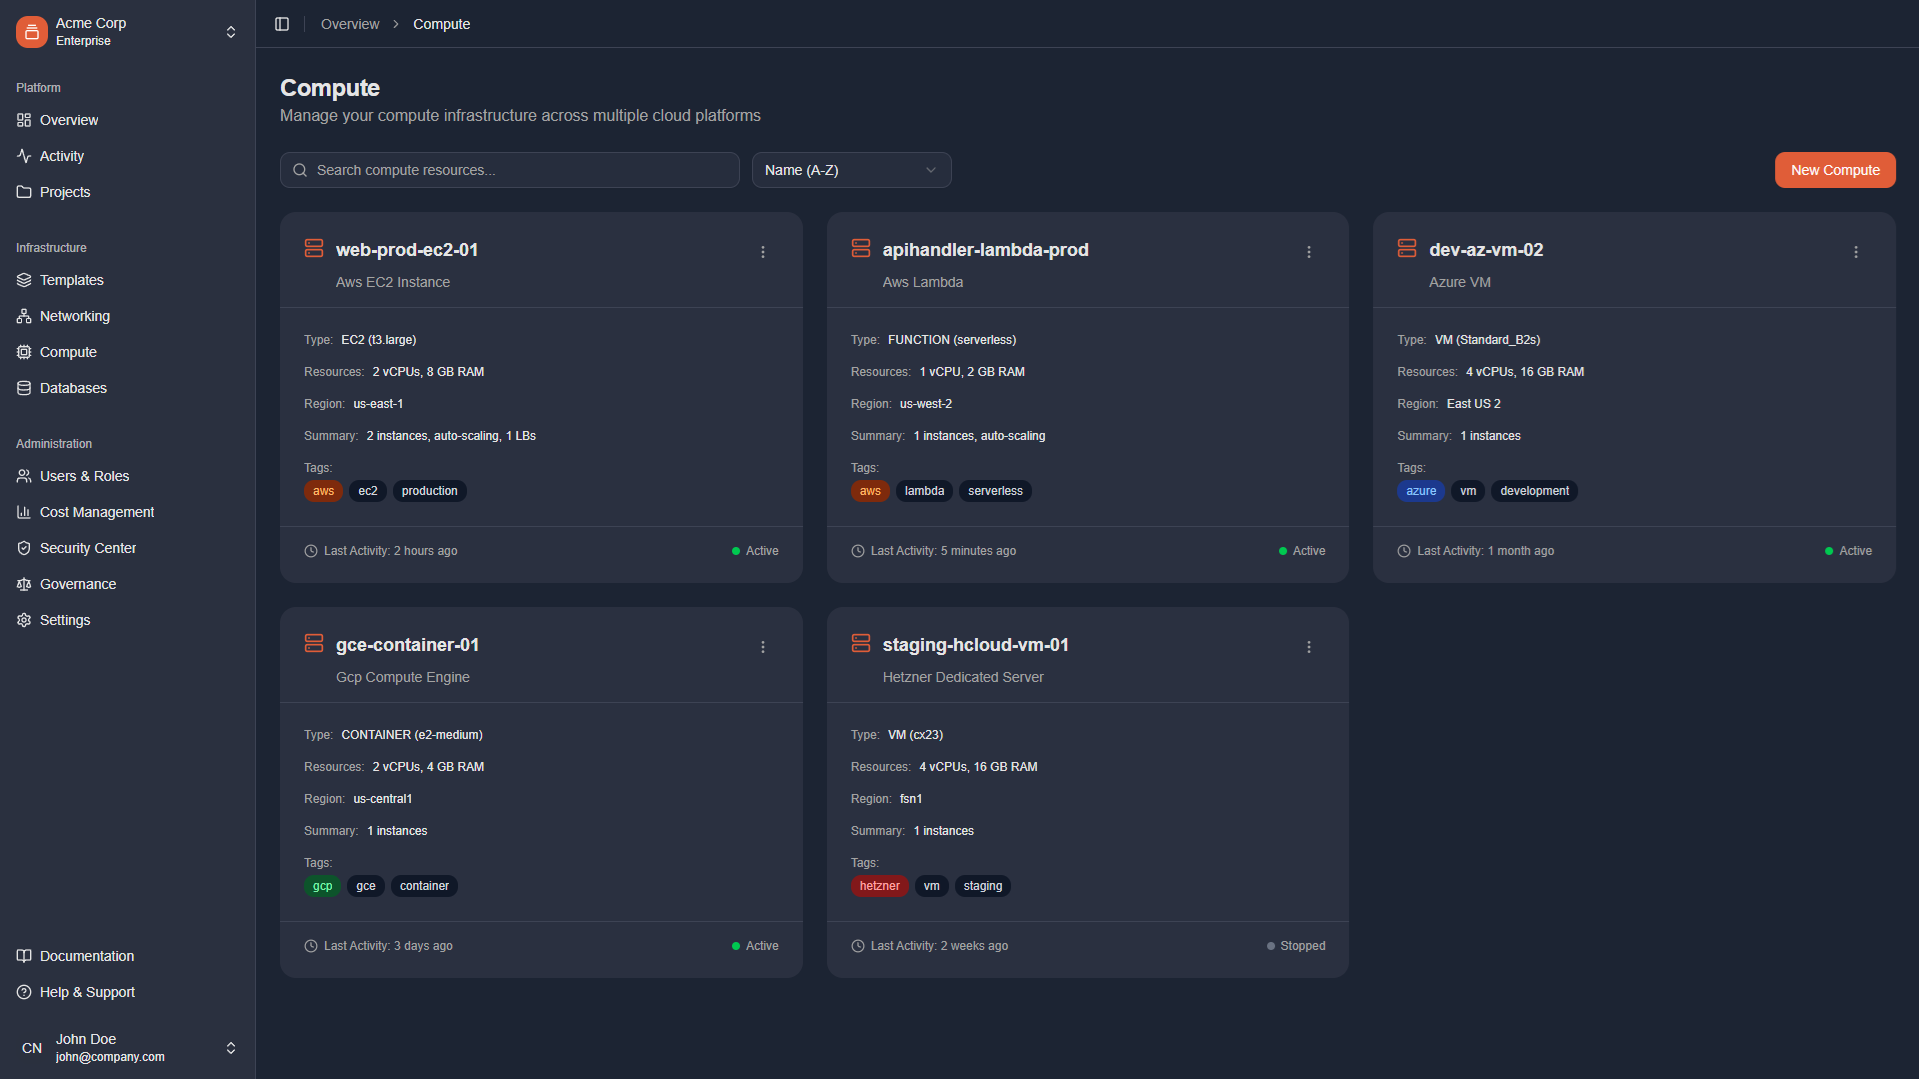
Task: Select the Compute icon in sidebar
Action: (23, 352)
